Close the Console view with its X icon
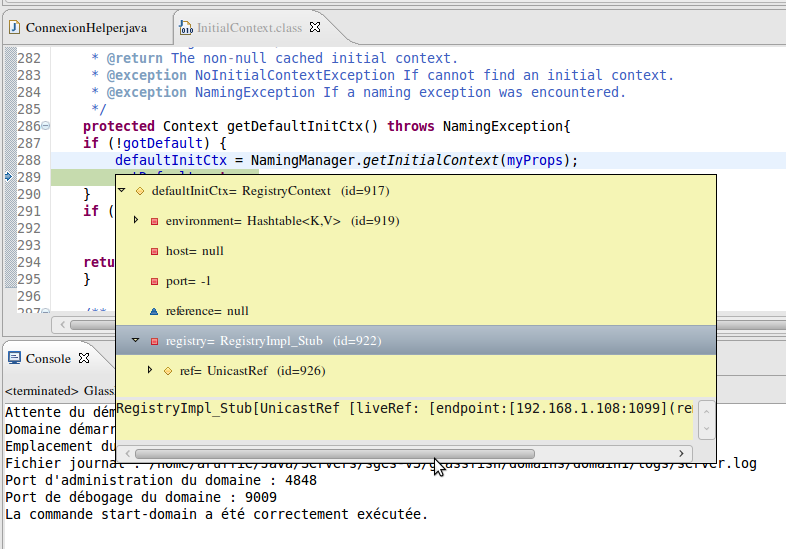This screenshot has height=549, width=786. click(84, 358)
